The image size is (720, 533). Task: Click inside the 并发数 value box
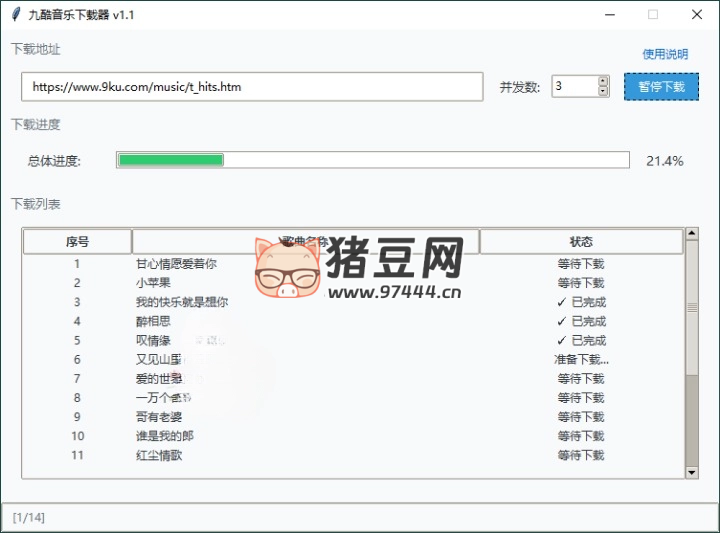pos(575,86)
